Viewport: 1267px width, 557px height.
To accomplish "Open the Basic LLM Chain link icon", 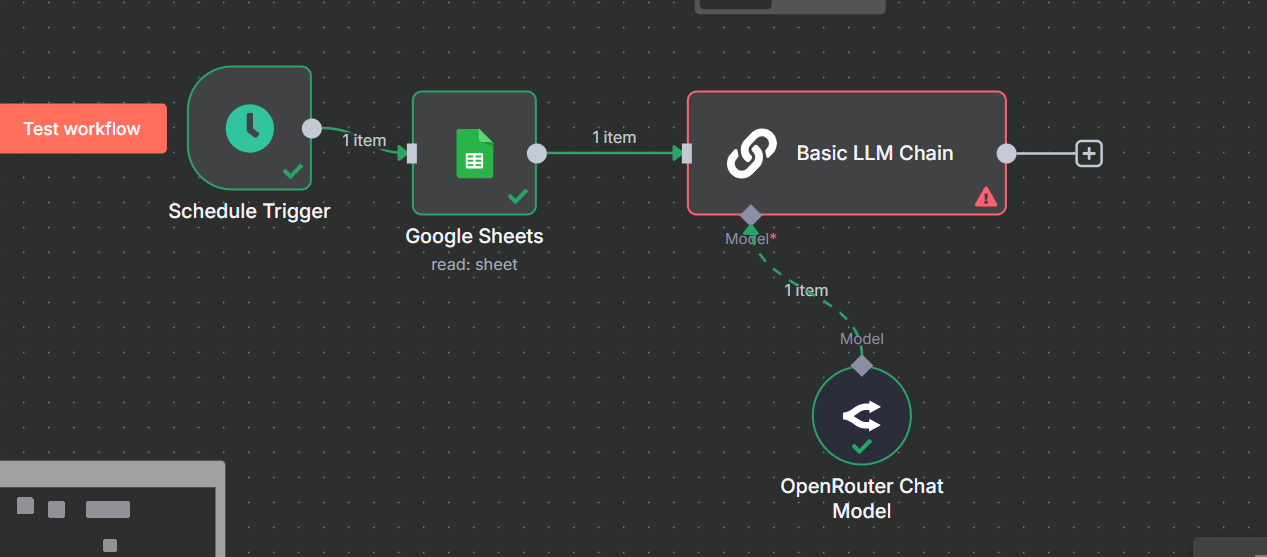I will pyautogui.click(x=752, y=153).
